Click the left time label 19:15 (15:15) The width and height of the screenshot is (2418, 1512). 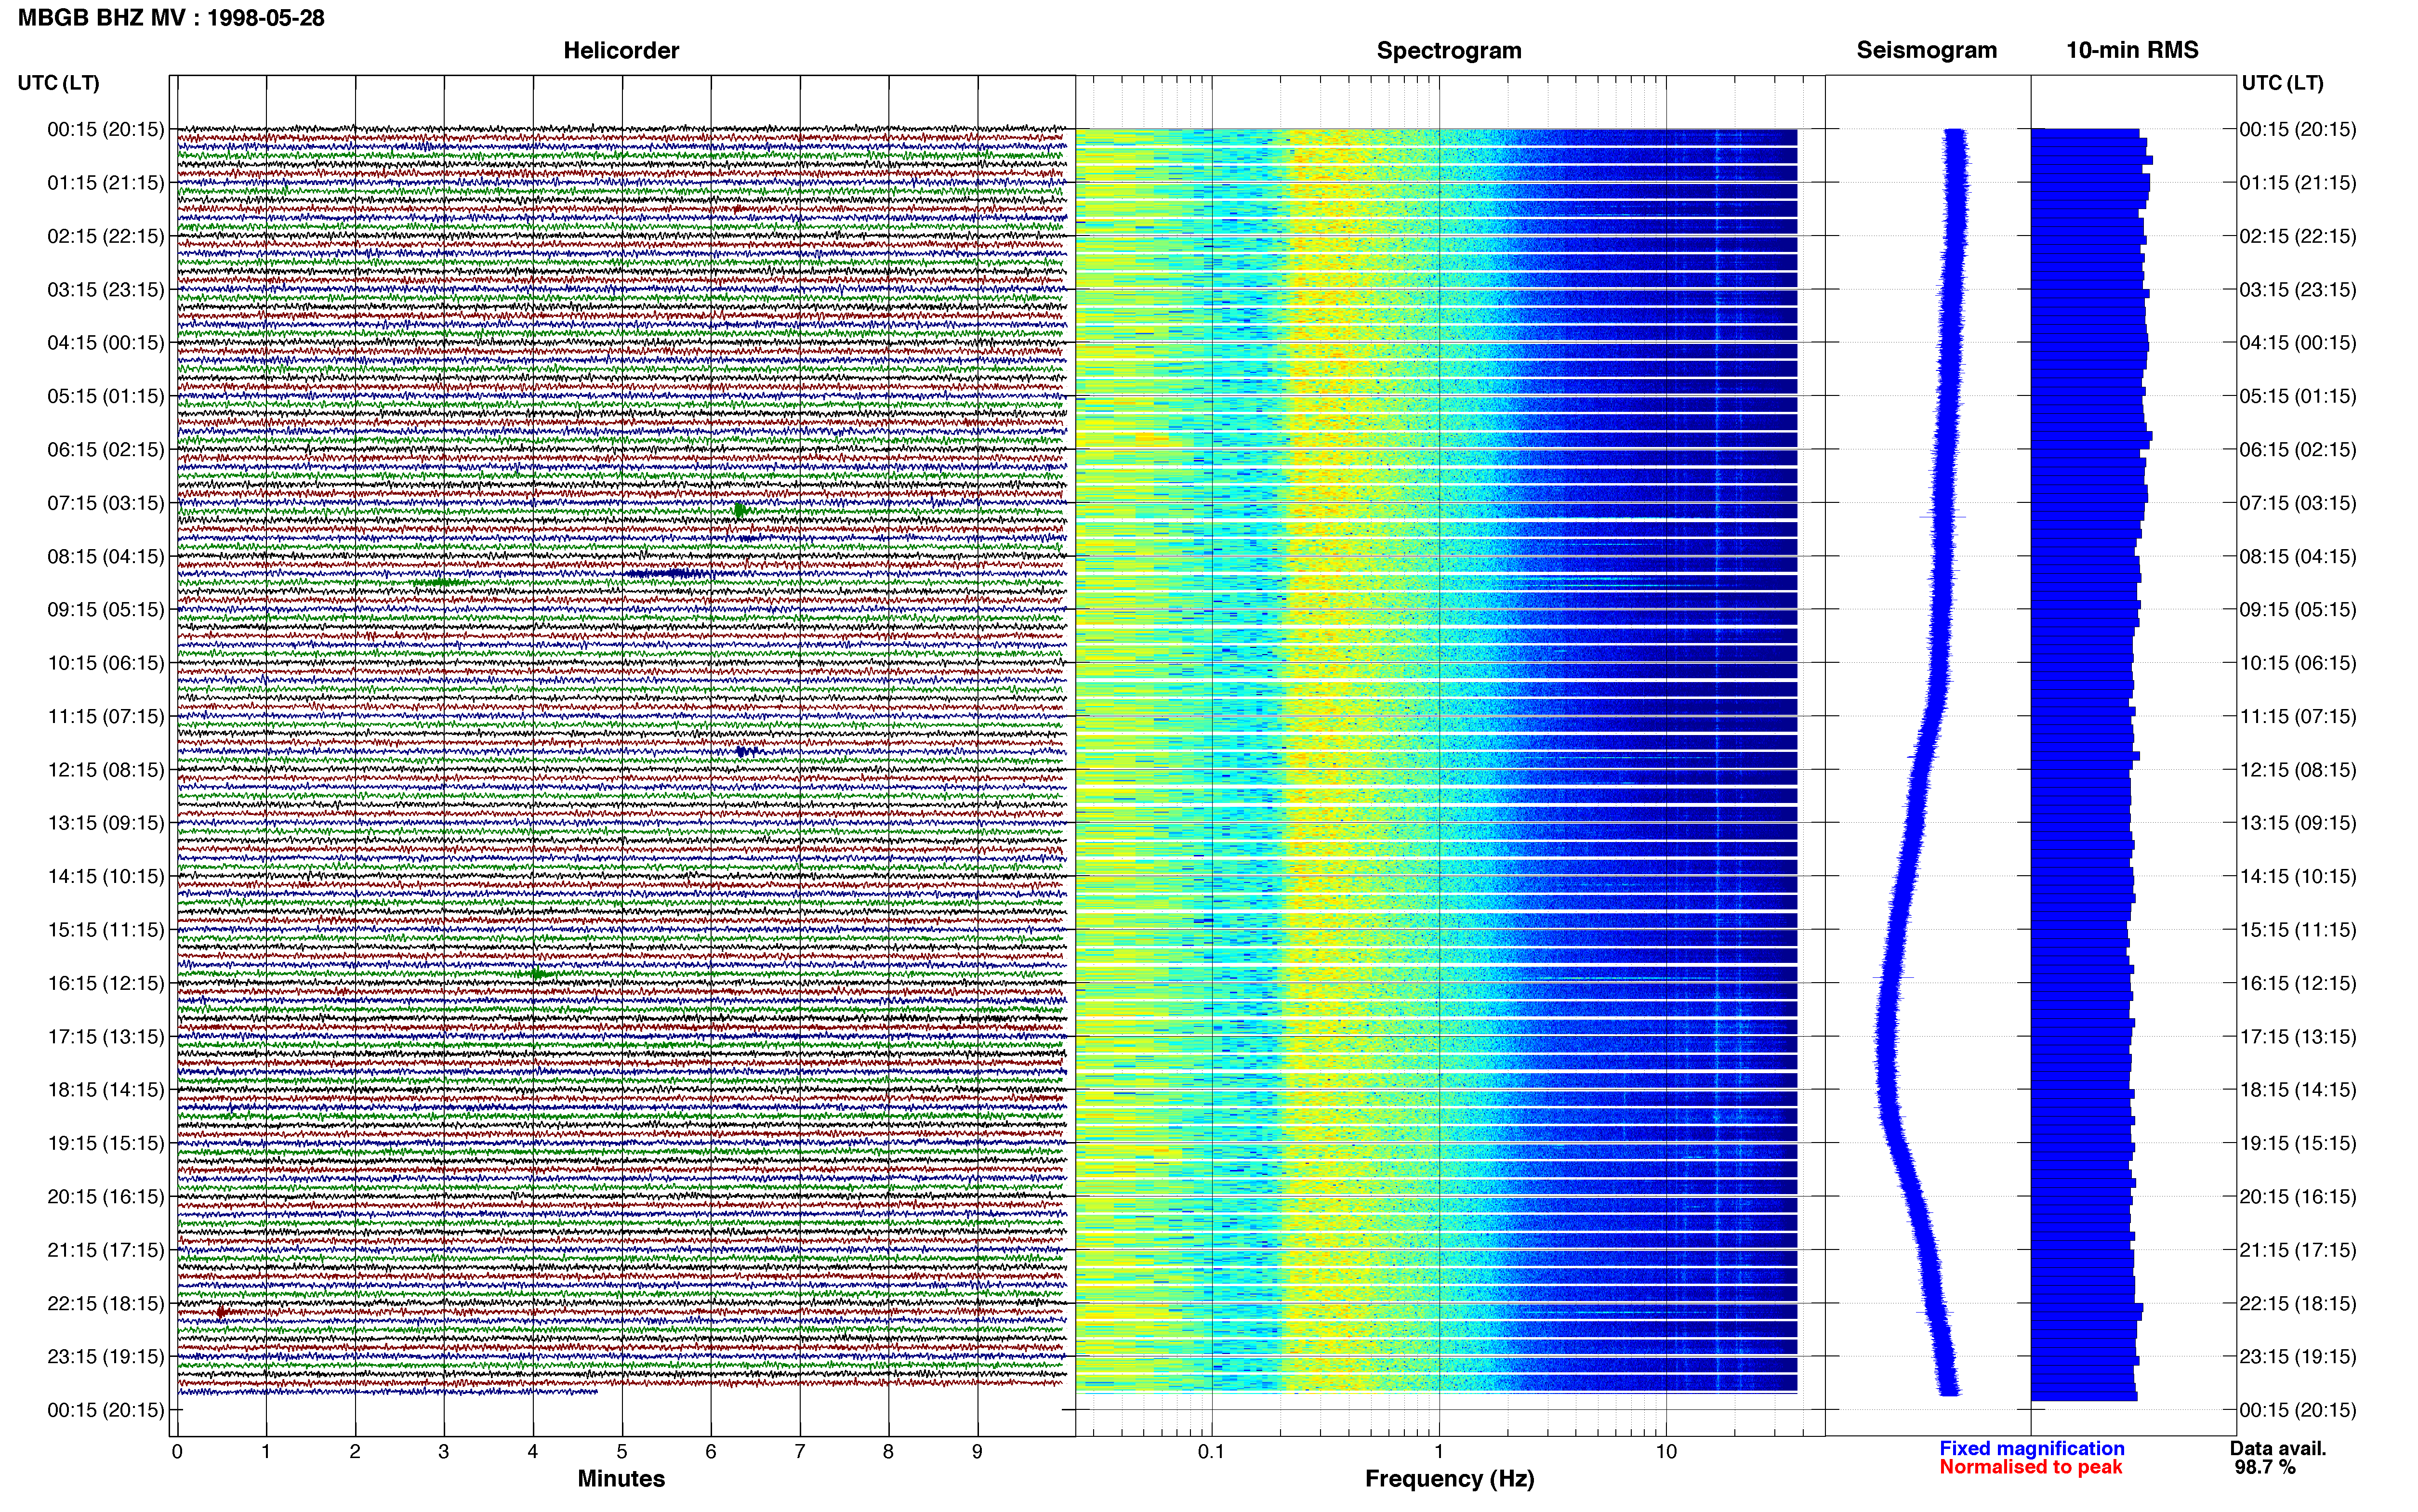pyautogui.click(x=106, y=1143)
